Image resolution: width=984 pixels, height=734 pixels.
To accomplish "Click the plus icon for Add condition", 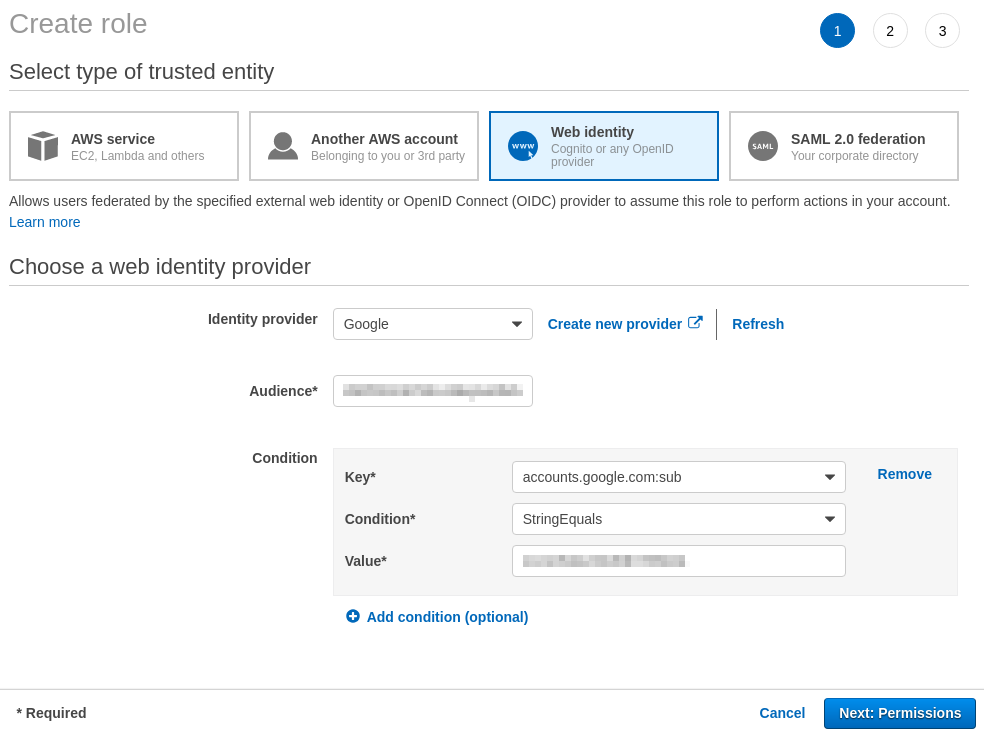I will pos(353,616).
